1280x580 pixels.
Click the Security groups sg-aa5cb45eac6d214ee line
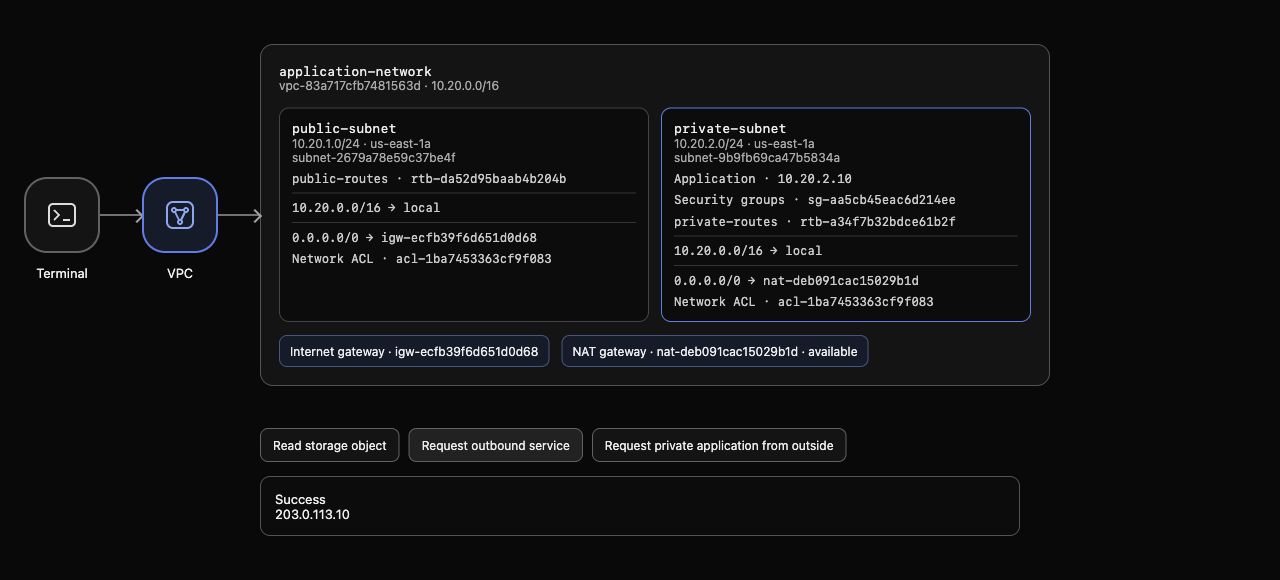815,200
